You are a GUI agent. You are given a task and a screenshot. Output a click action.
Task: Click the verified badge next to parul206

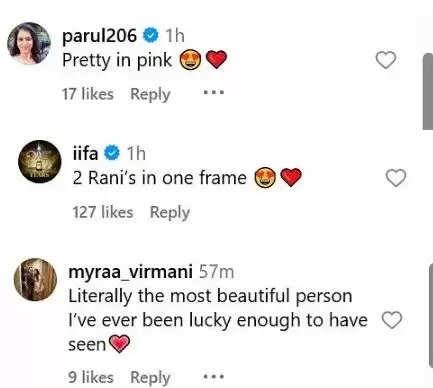(151, 35)
